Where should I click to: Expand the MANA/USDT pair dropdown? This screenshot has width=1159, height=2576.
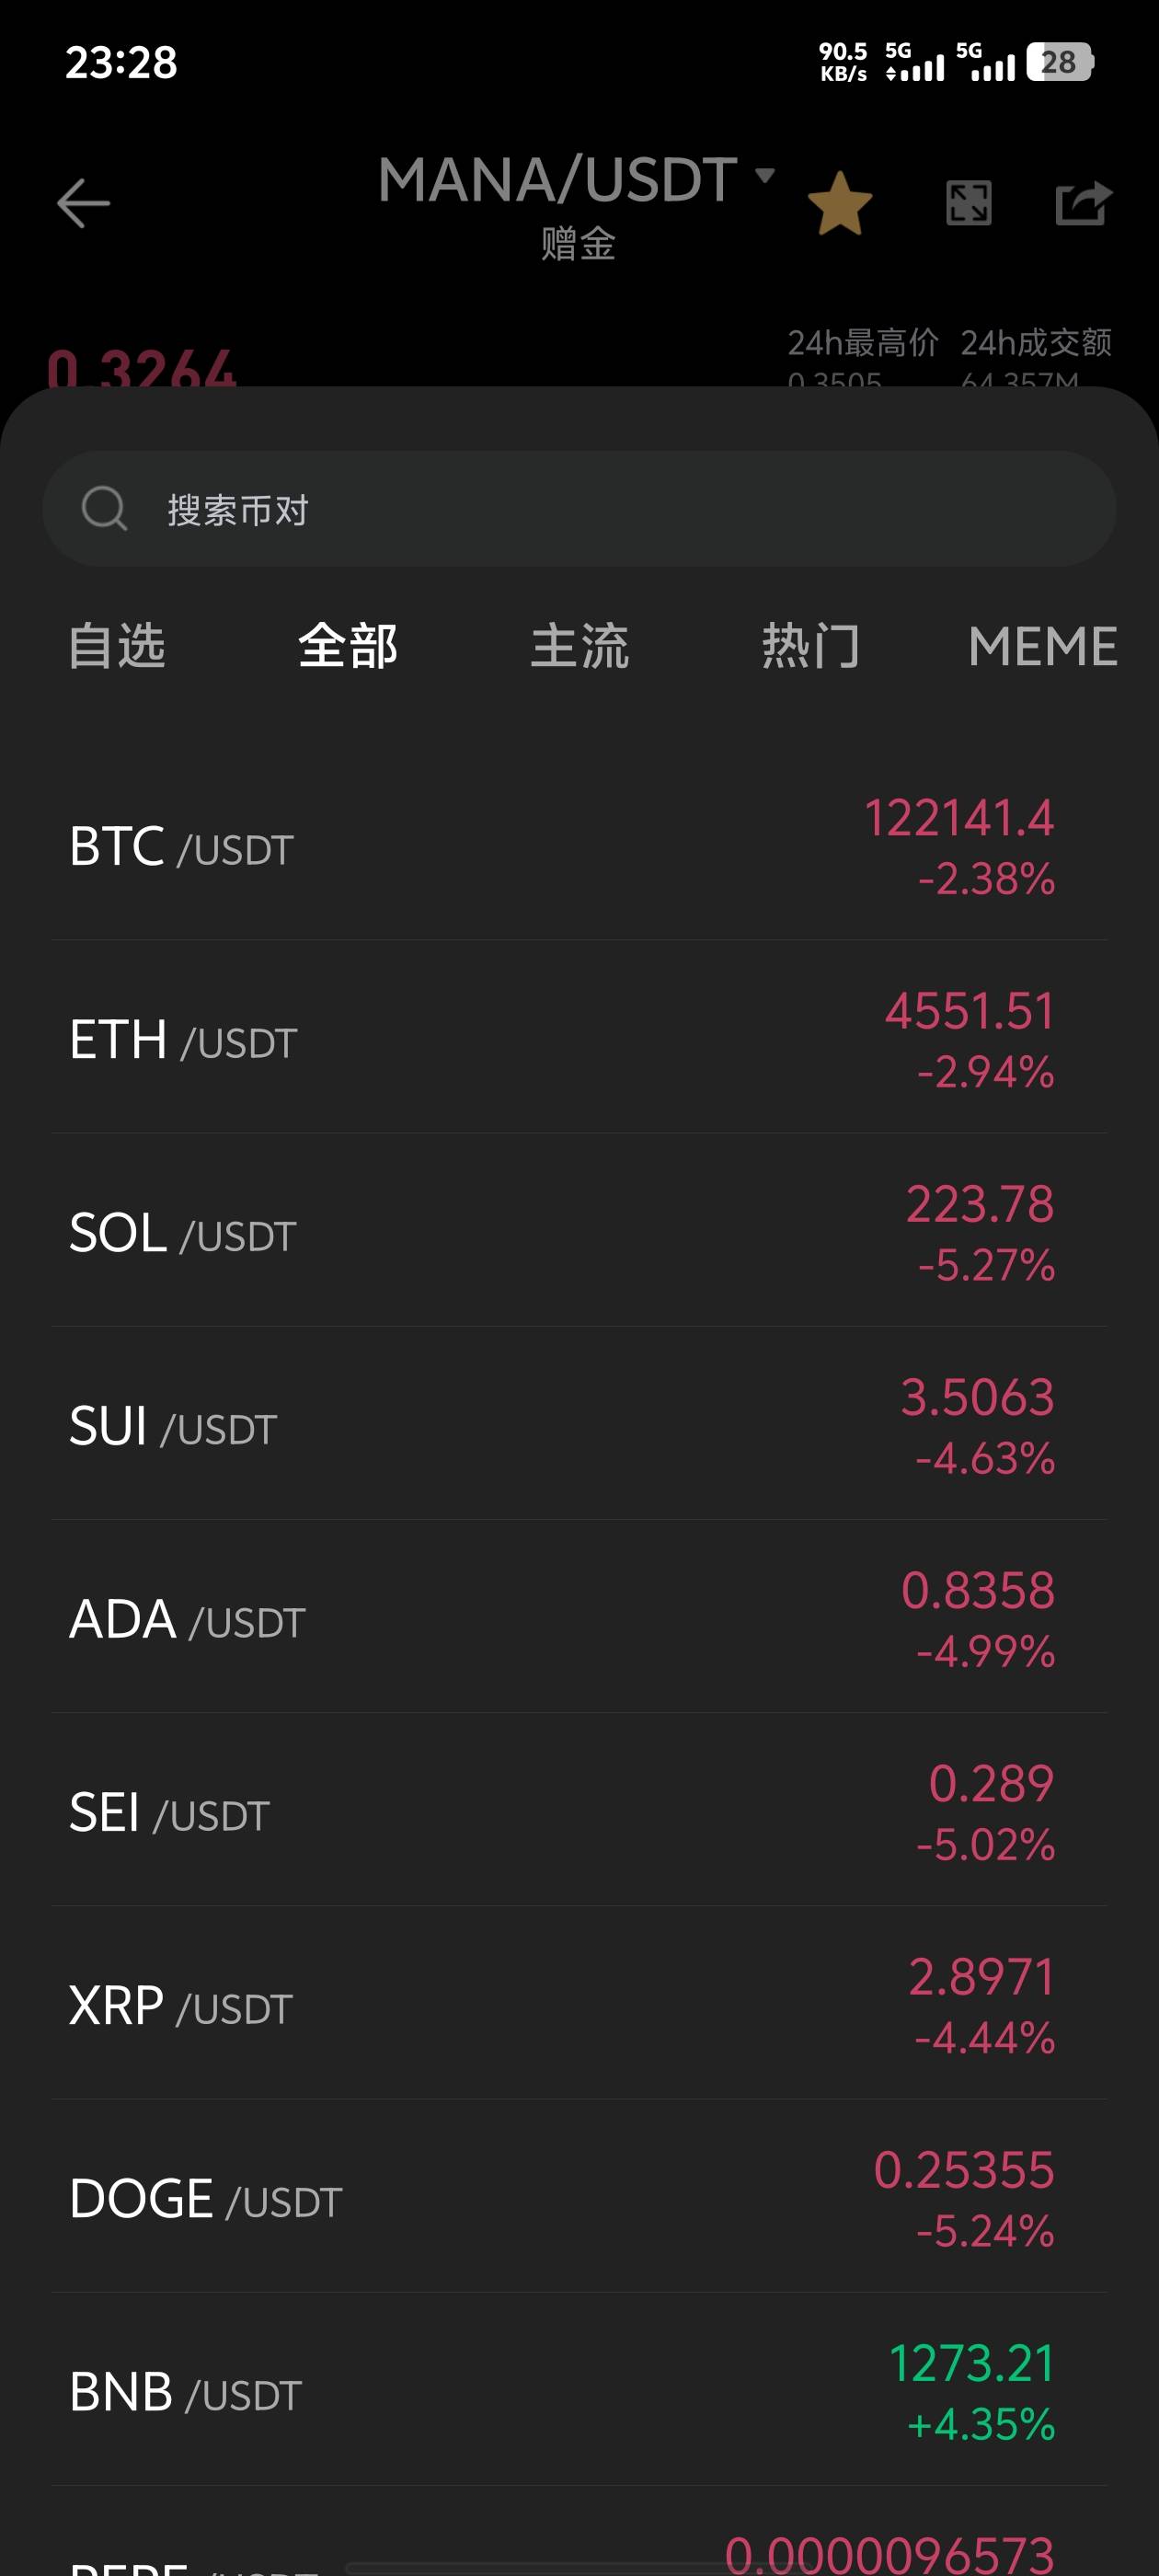tap(765, 176)
